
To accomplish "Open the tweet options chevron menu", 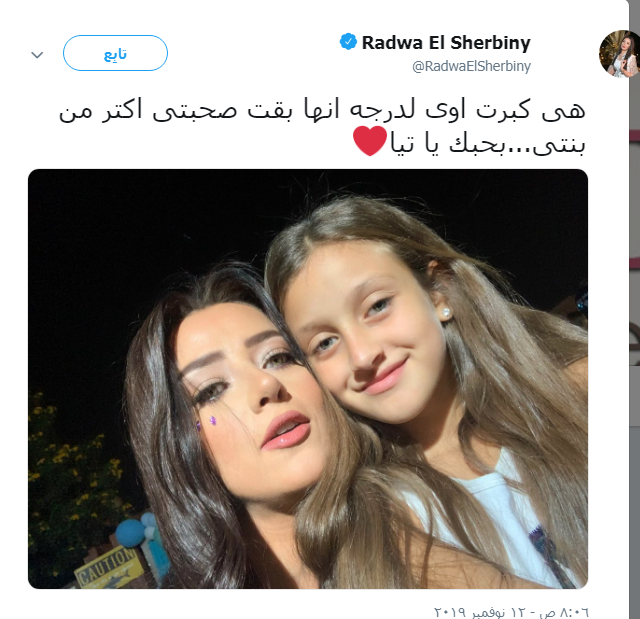I will coord(37,54).
